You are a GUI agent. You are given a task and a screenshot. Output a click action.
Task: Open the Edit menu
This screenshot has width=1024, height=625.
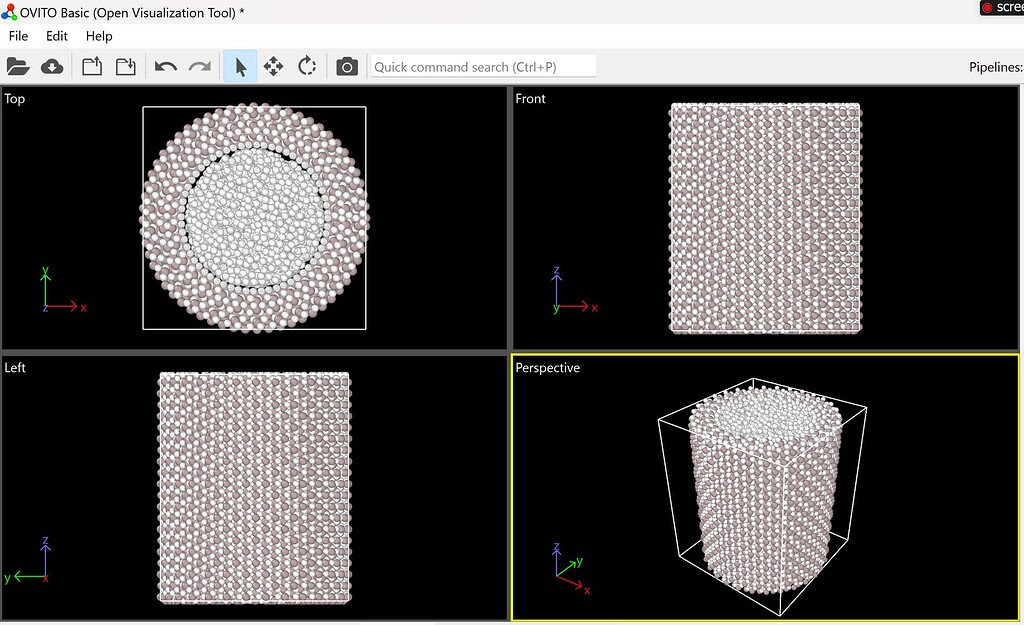[56, 36]
